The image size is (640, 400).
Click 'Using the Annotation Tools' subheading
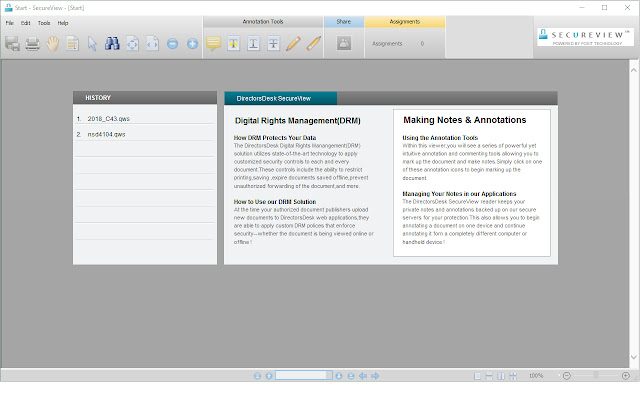(x=440, y=138)
